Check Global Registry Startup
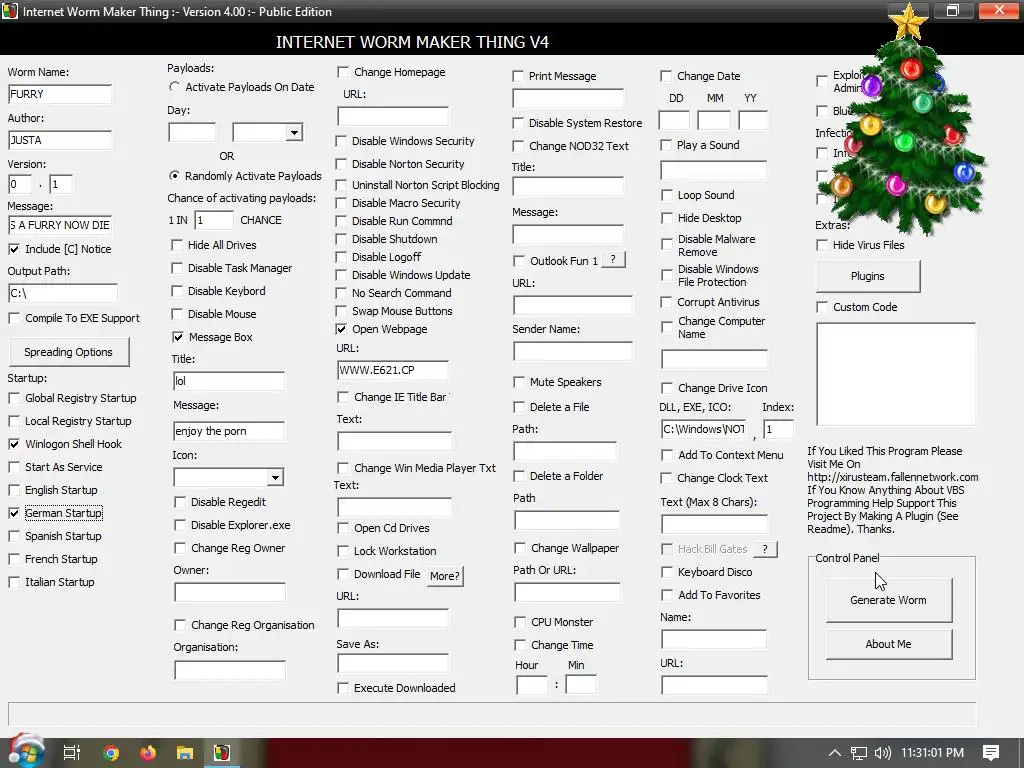The height and width of the screenshot is (768, 1024). (x=14, y=398)
